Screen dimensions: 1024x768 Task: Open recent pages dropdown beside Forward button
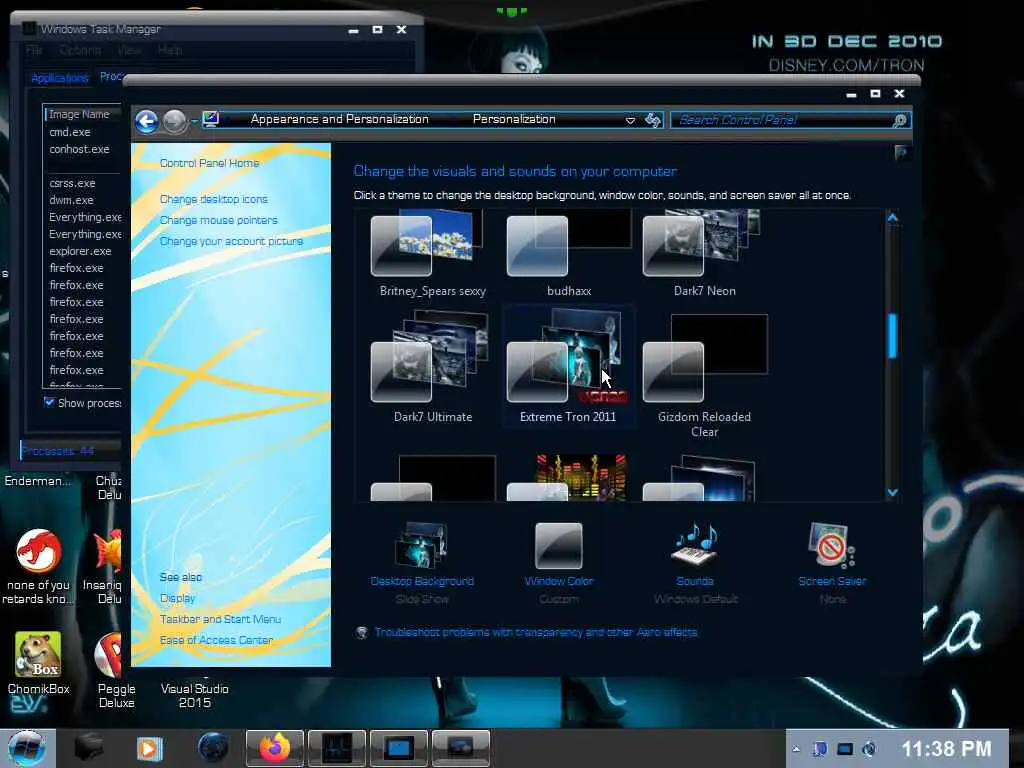coord(194,121)
